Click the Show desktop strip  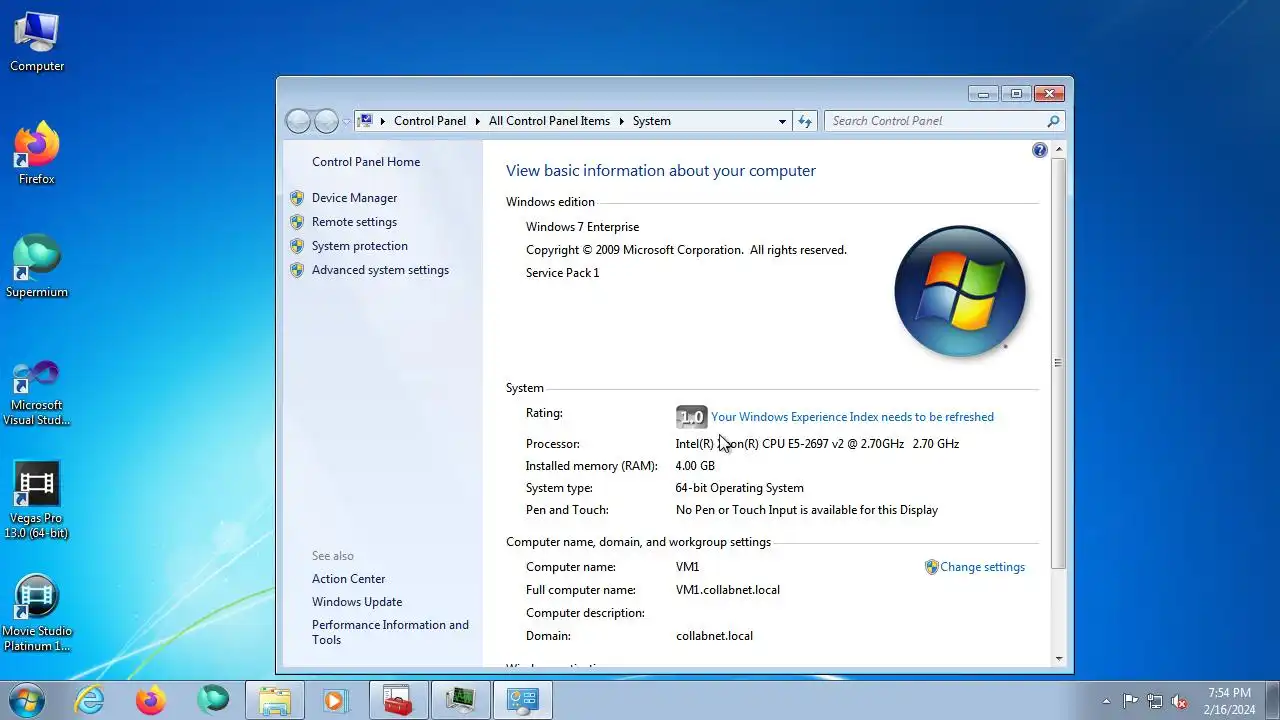(1272, 700)
